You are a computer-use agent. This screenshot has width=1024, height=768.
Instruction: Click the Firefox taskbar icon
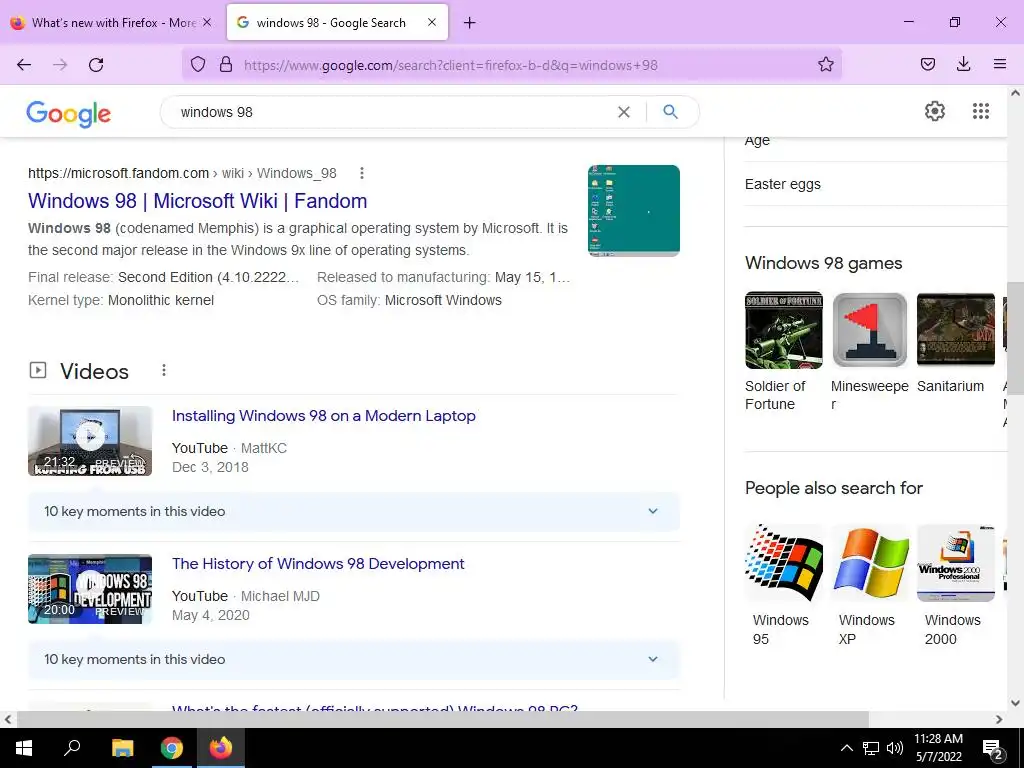point(220,748)
